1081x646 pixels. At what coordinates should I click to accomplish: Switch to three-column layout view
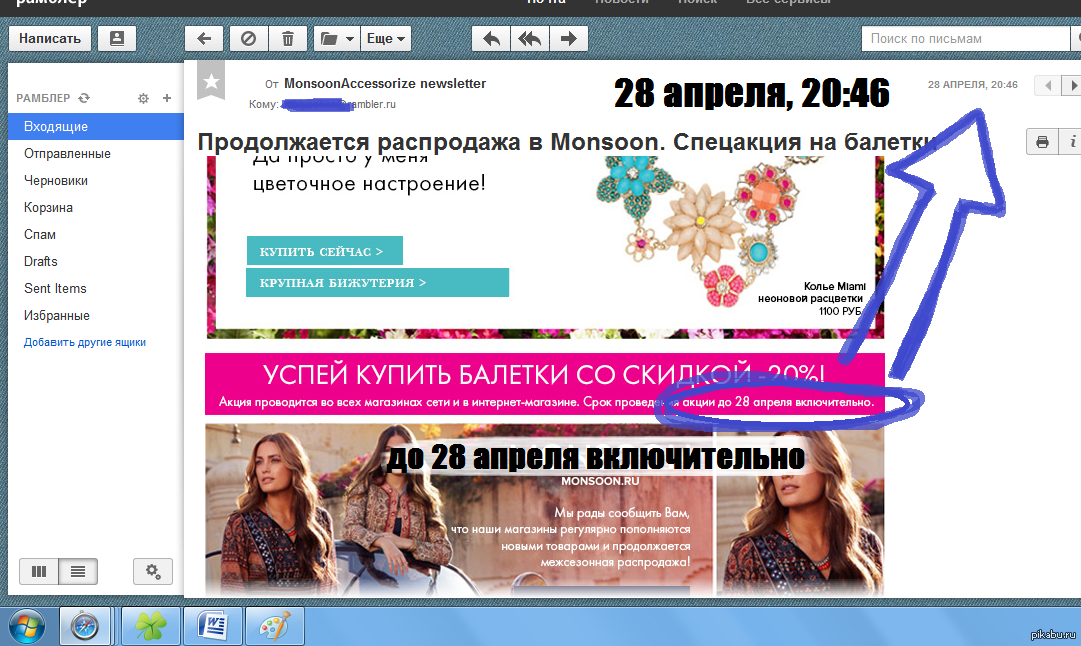coord(39,572)
